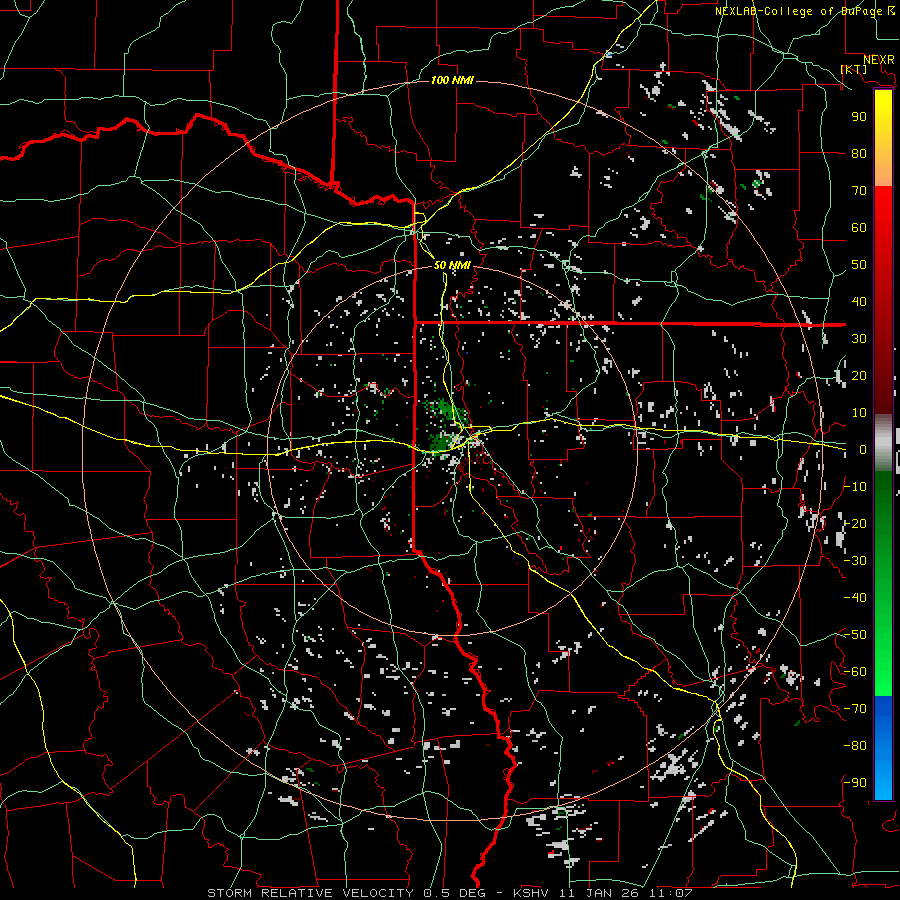Click the -50 knot scale label
Image resolution: width=900 pixels, height=900 pixels.
coord(855,635)
